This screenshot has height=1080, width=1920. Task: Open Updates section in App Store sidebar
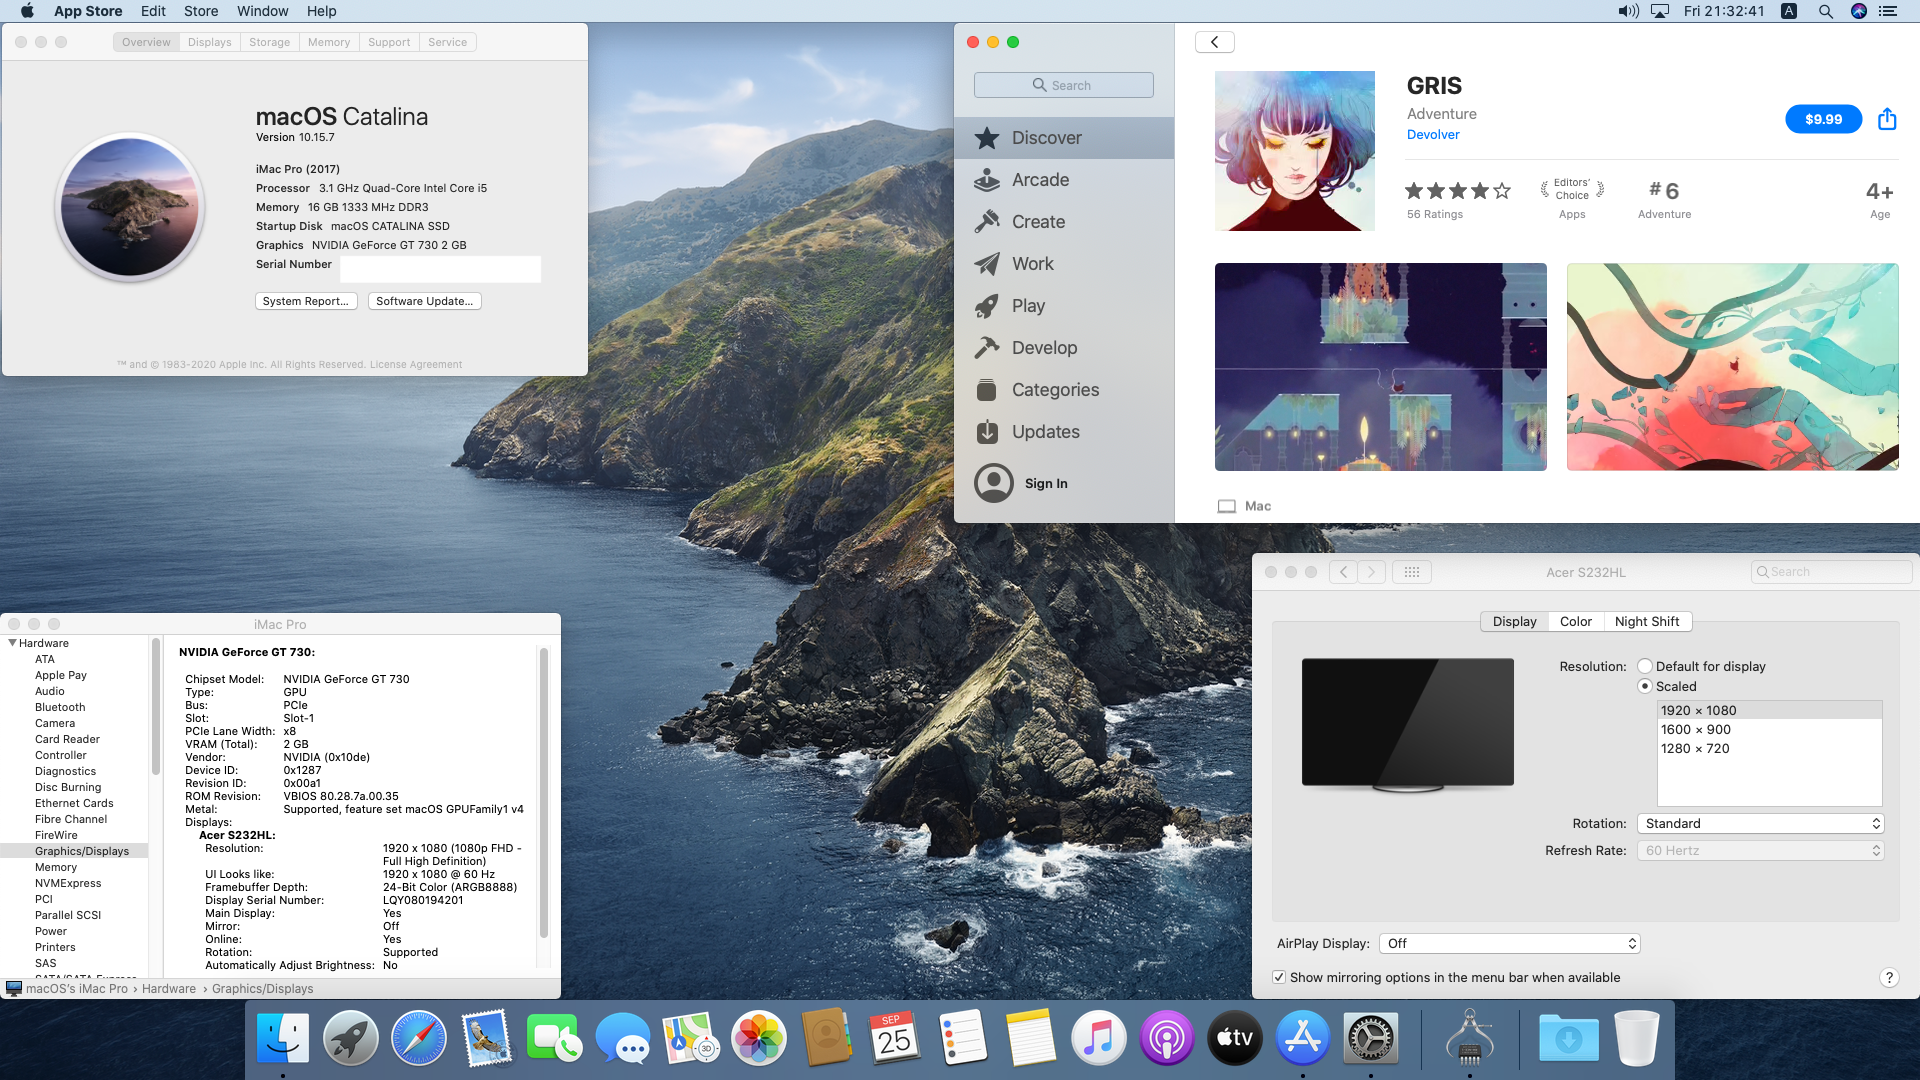click(1064, 432)
